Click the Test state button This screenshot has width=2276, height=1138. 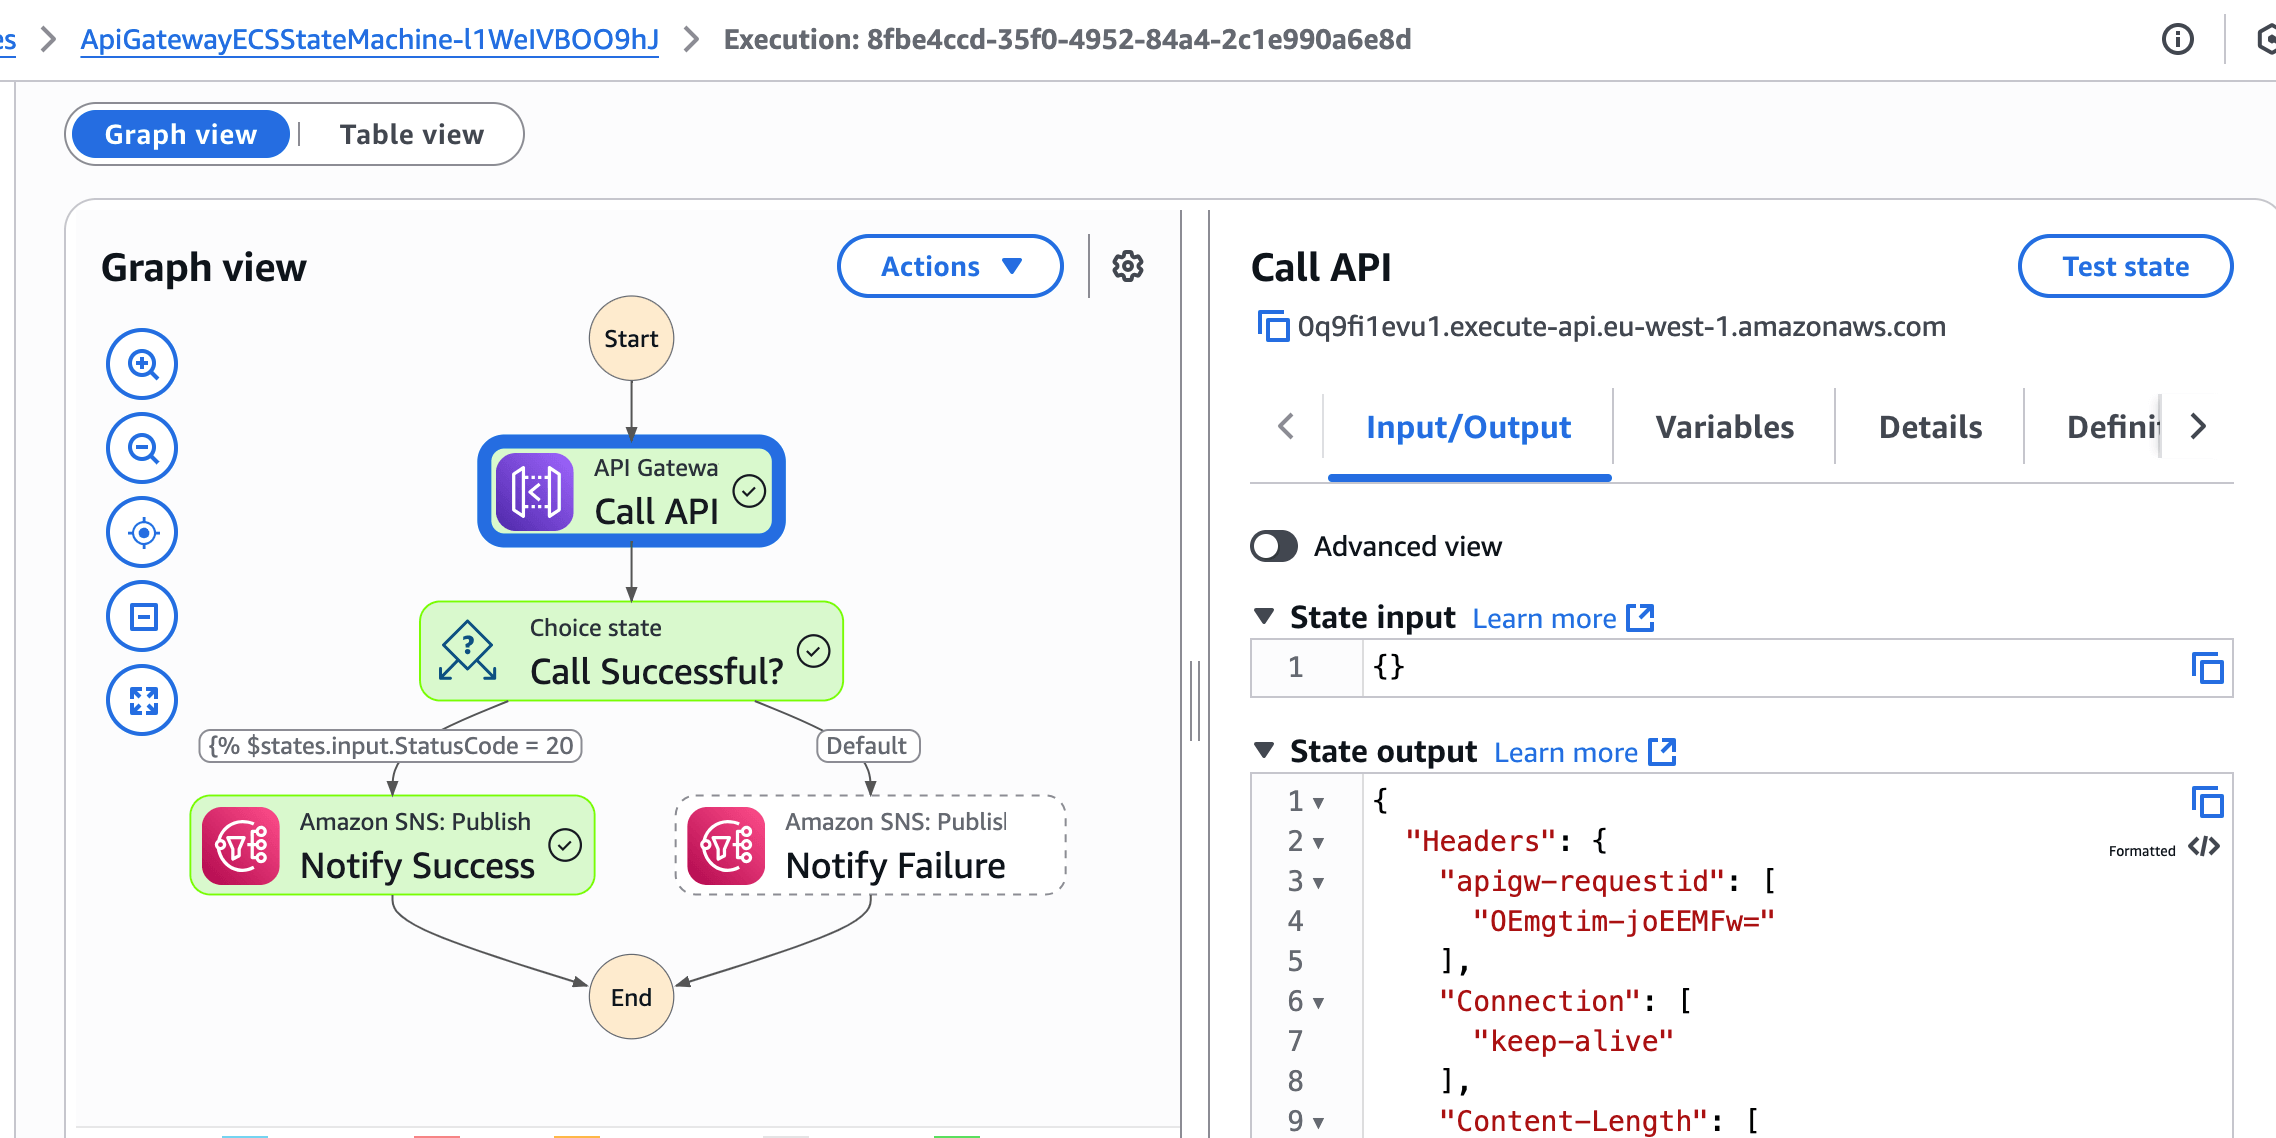(2125, 266)
